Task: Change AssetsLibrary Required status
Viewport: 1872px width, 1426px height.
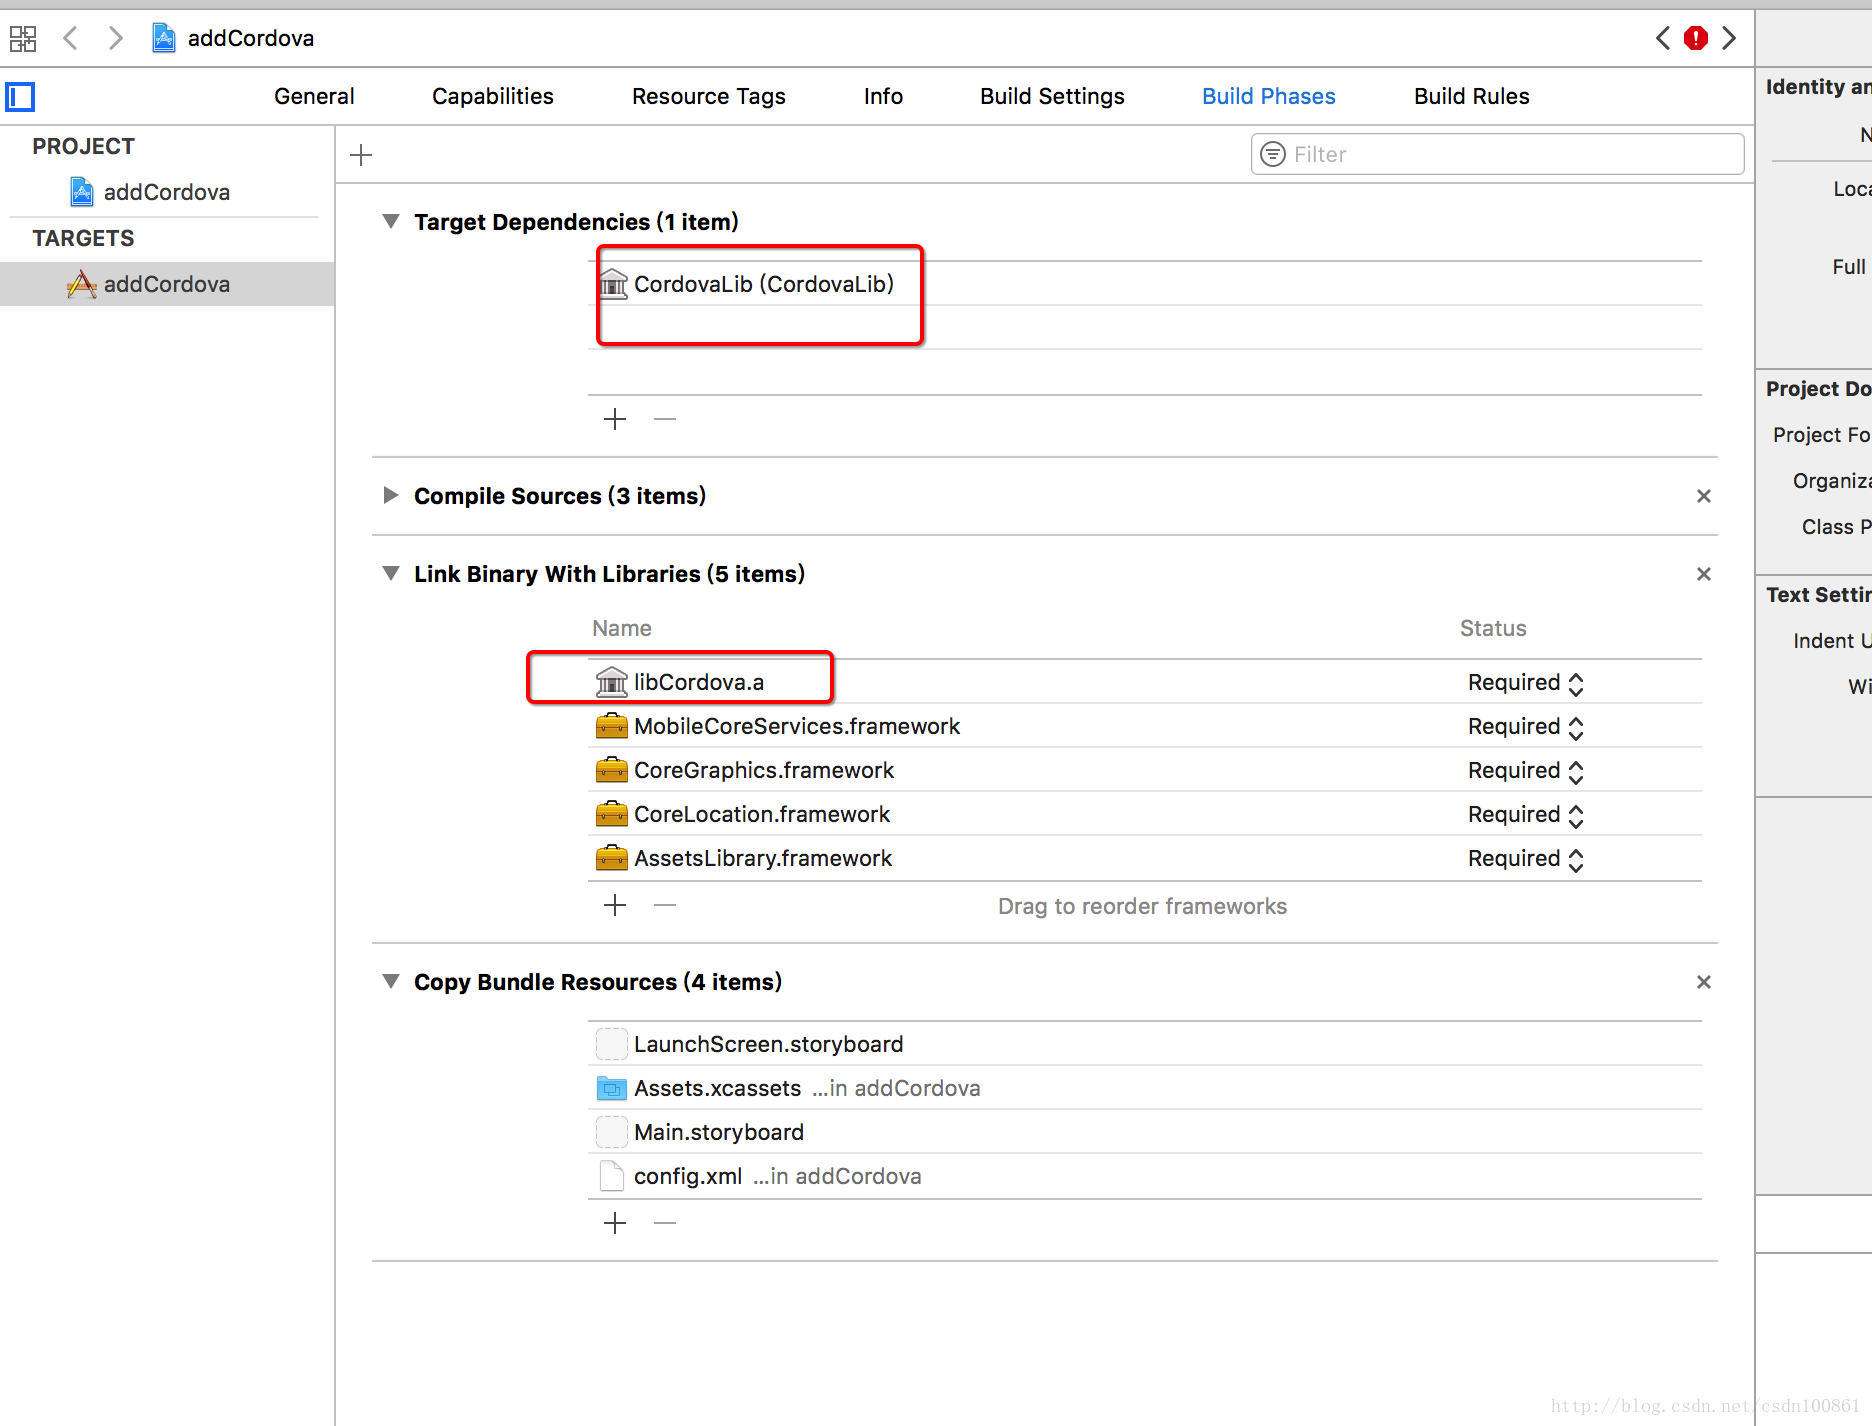Action: [x=1526, y=859]
